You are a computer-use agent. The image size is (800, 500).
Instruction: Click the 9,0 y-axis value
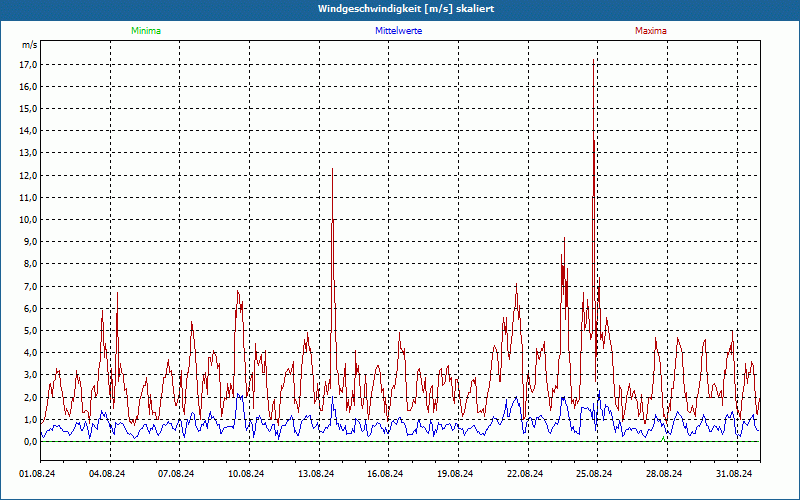[x=31, y=242]
